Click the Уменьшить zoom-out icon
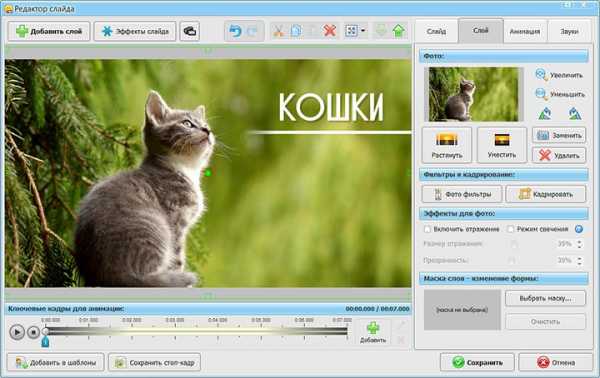This screenshot has height=378, width=600. pyautogui.click(x=541, y=94)
